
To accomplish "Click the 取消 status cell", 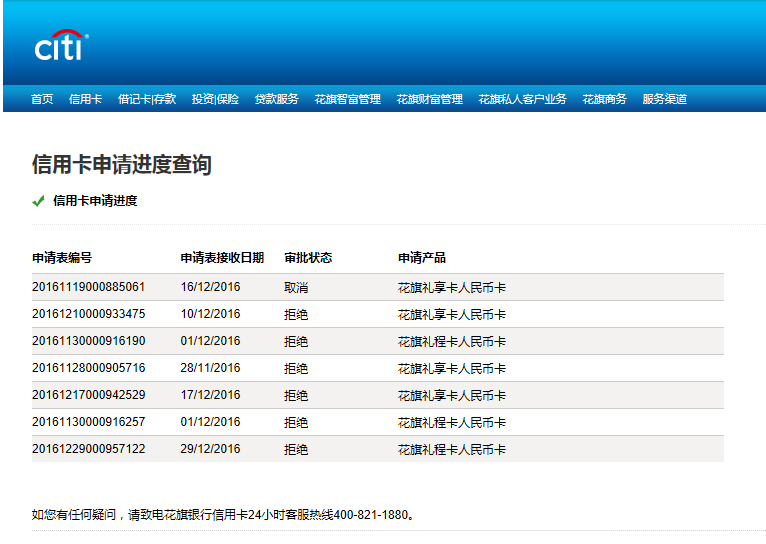I will coord(296,288).
